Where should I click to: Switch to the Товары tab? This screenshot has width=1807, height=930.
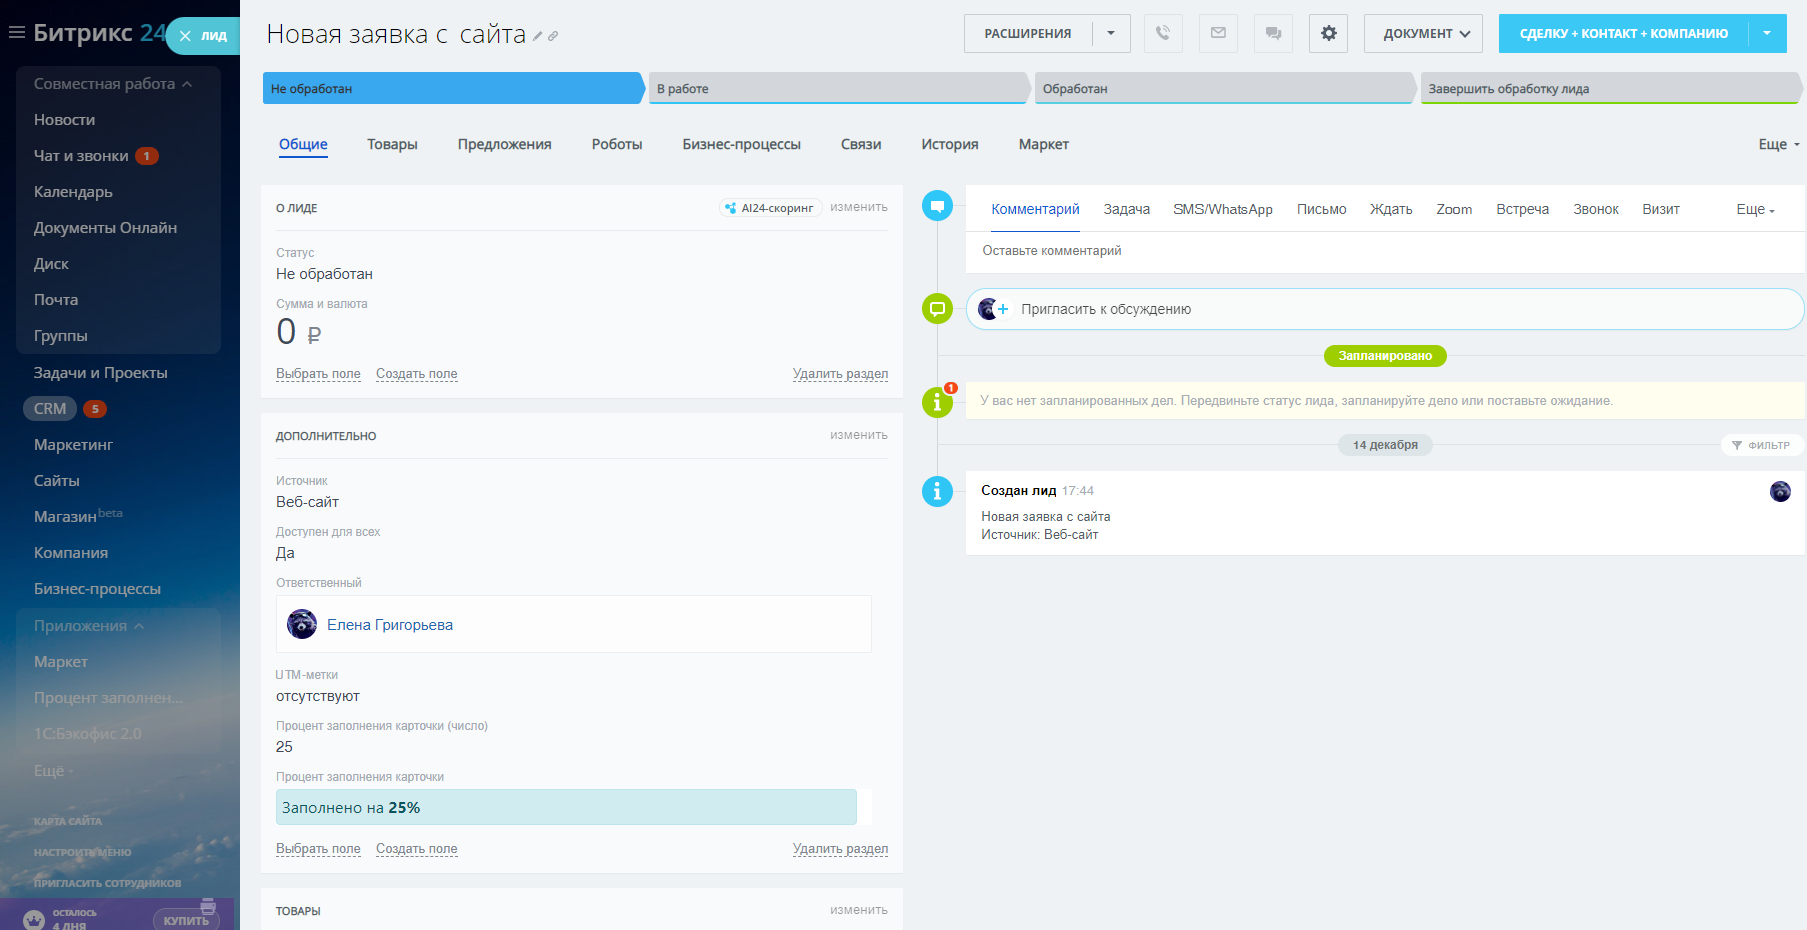(392, 144)
